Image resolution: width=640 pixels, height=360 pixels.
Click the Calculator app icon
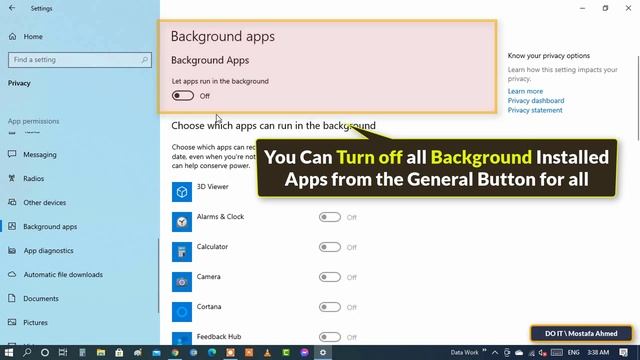(x=182, y=252)
